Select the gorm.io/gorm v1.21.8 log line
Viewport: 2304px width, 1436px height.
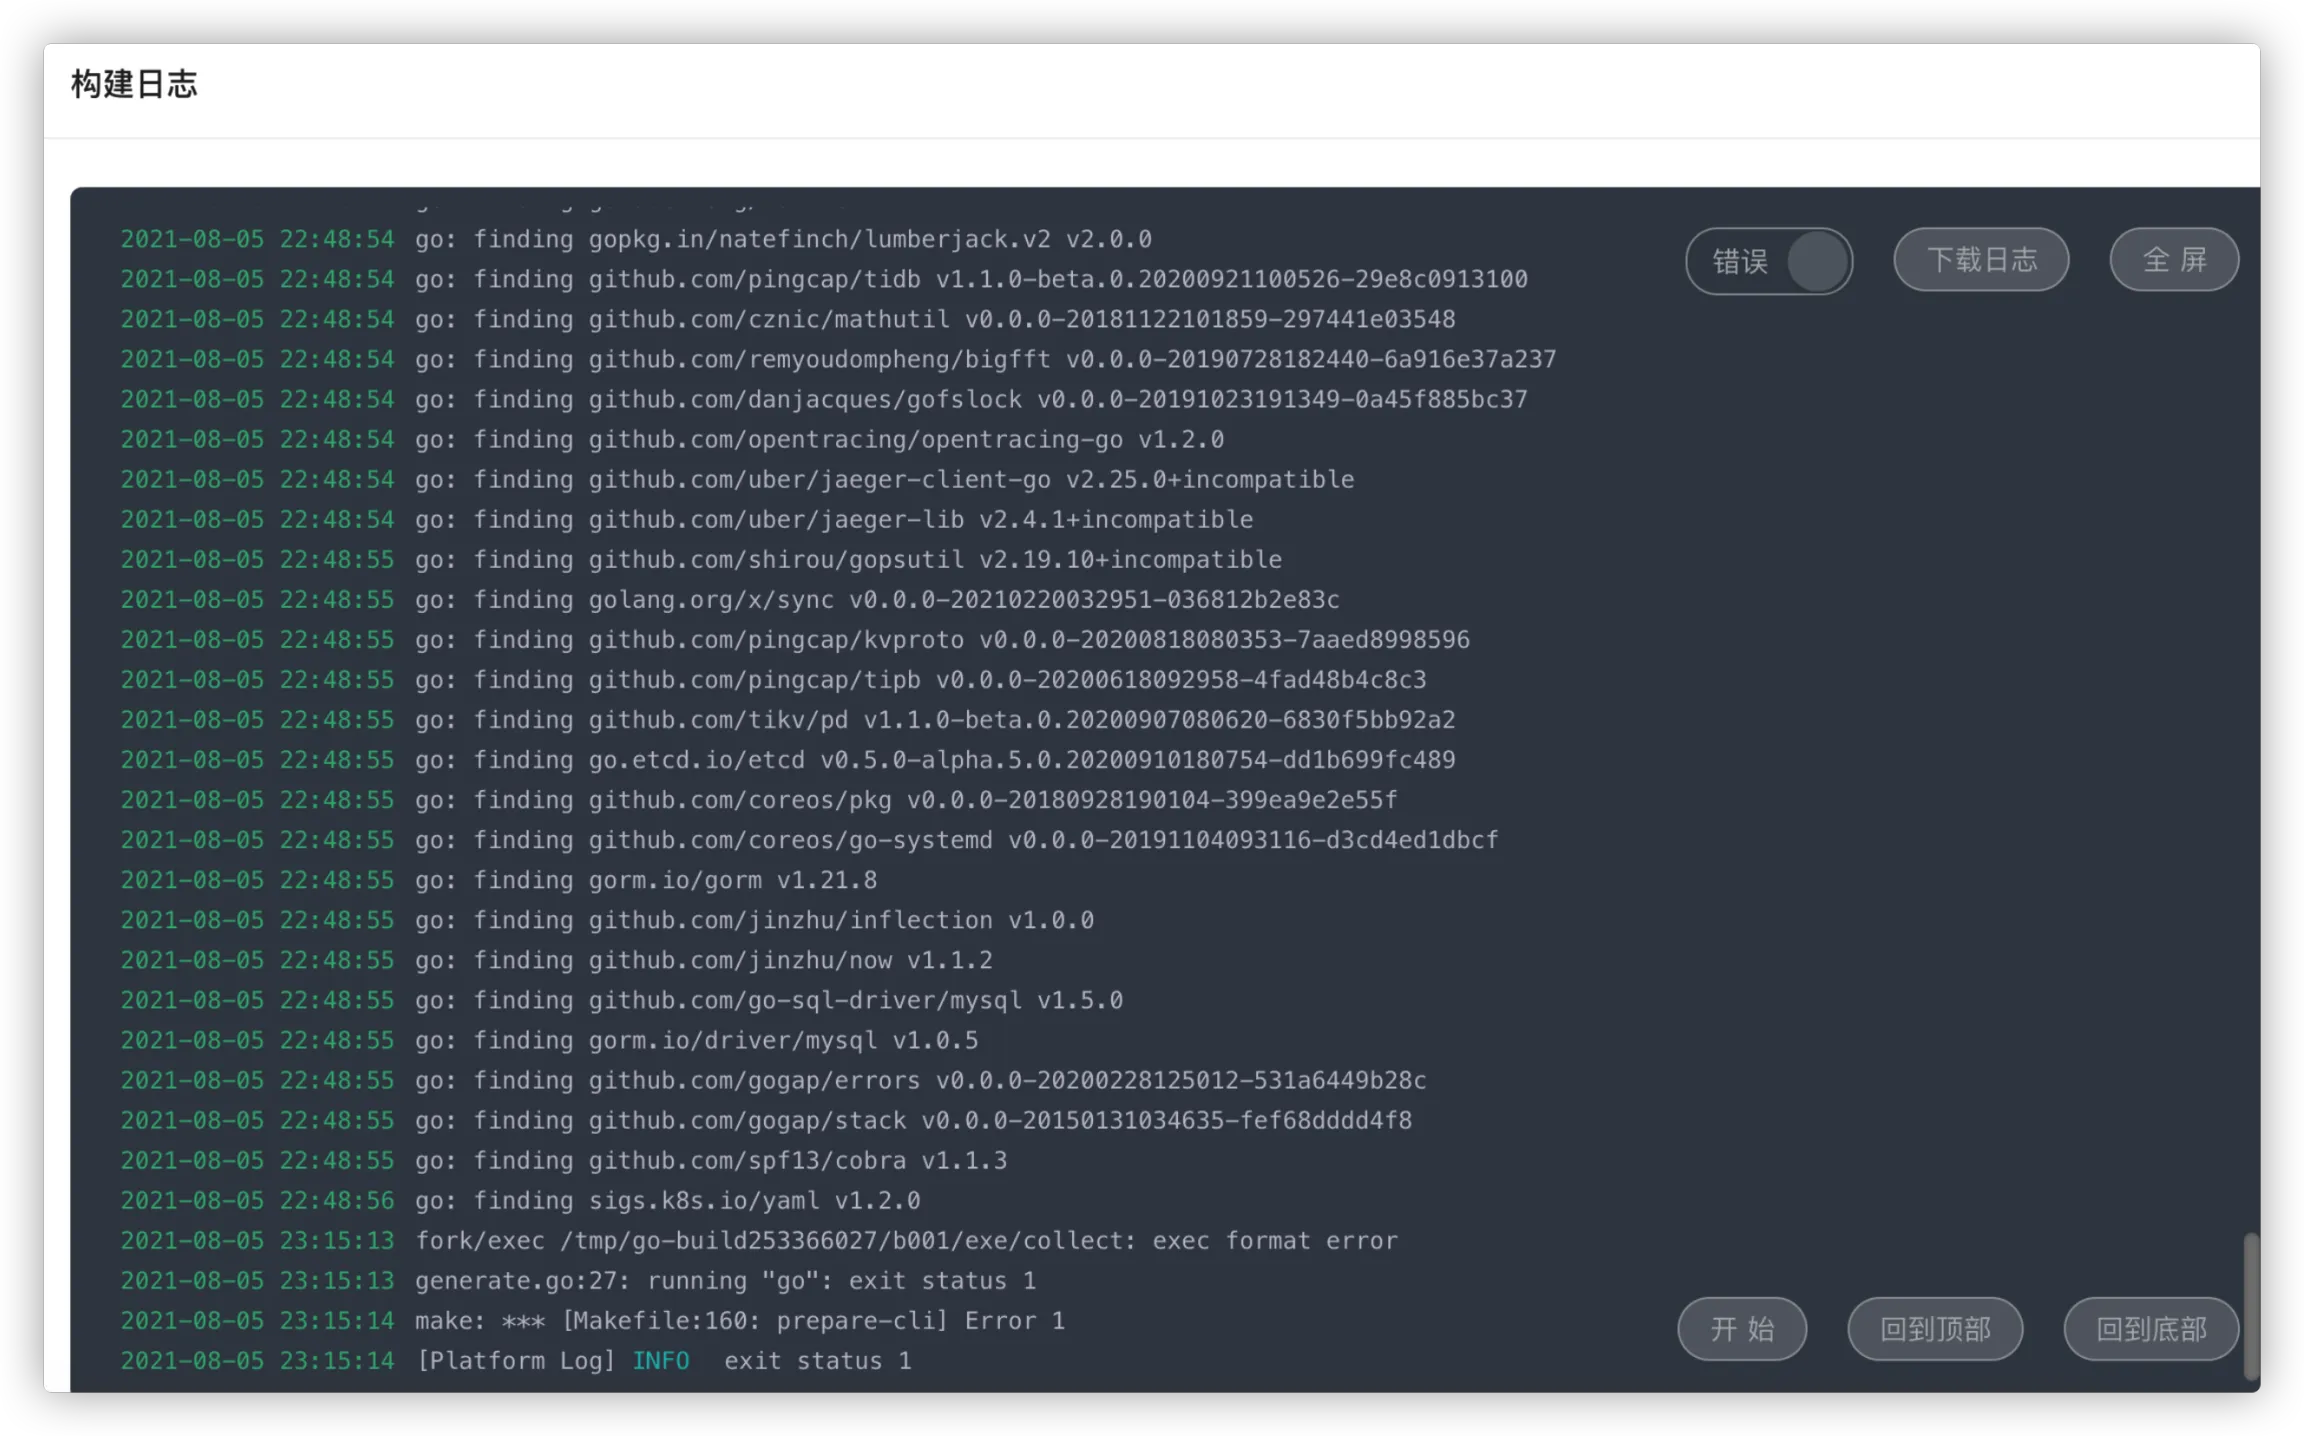pos(645,880)
